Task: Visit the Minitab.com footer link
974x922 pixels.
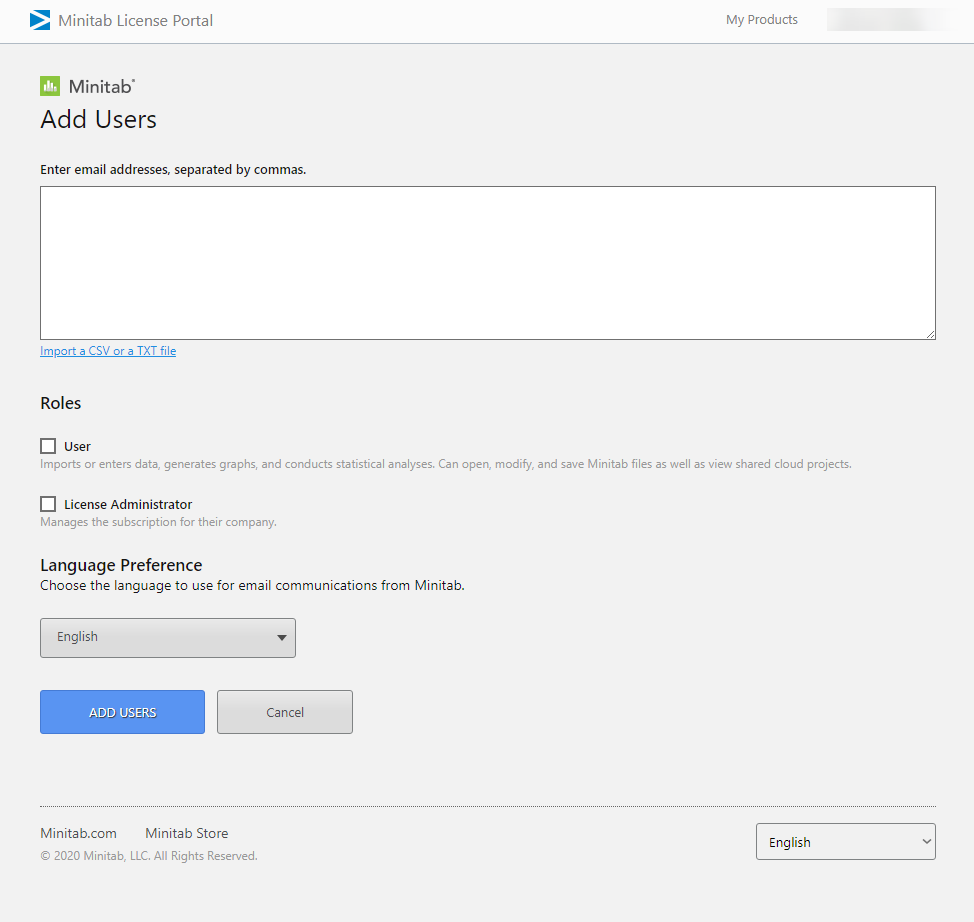Action: pos(78,833)
